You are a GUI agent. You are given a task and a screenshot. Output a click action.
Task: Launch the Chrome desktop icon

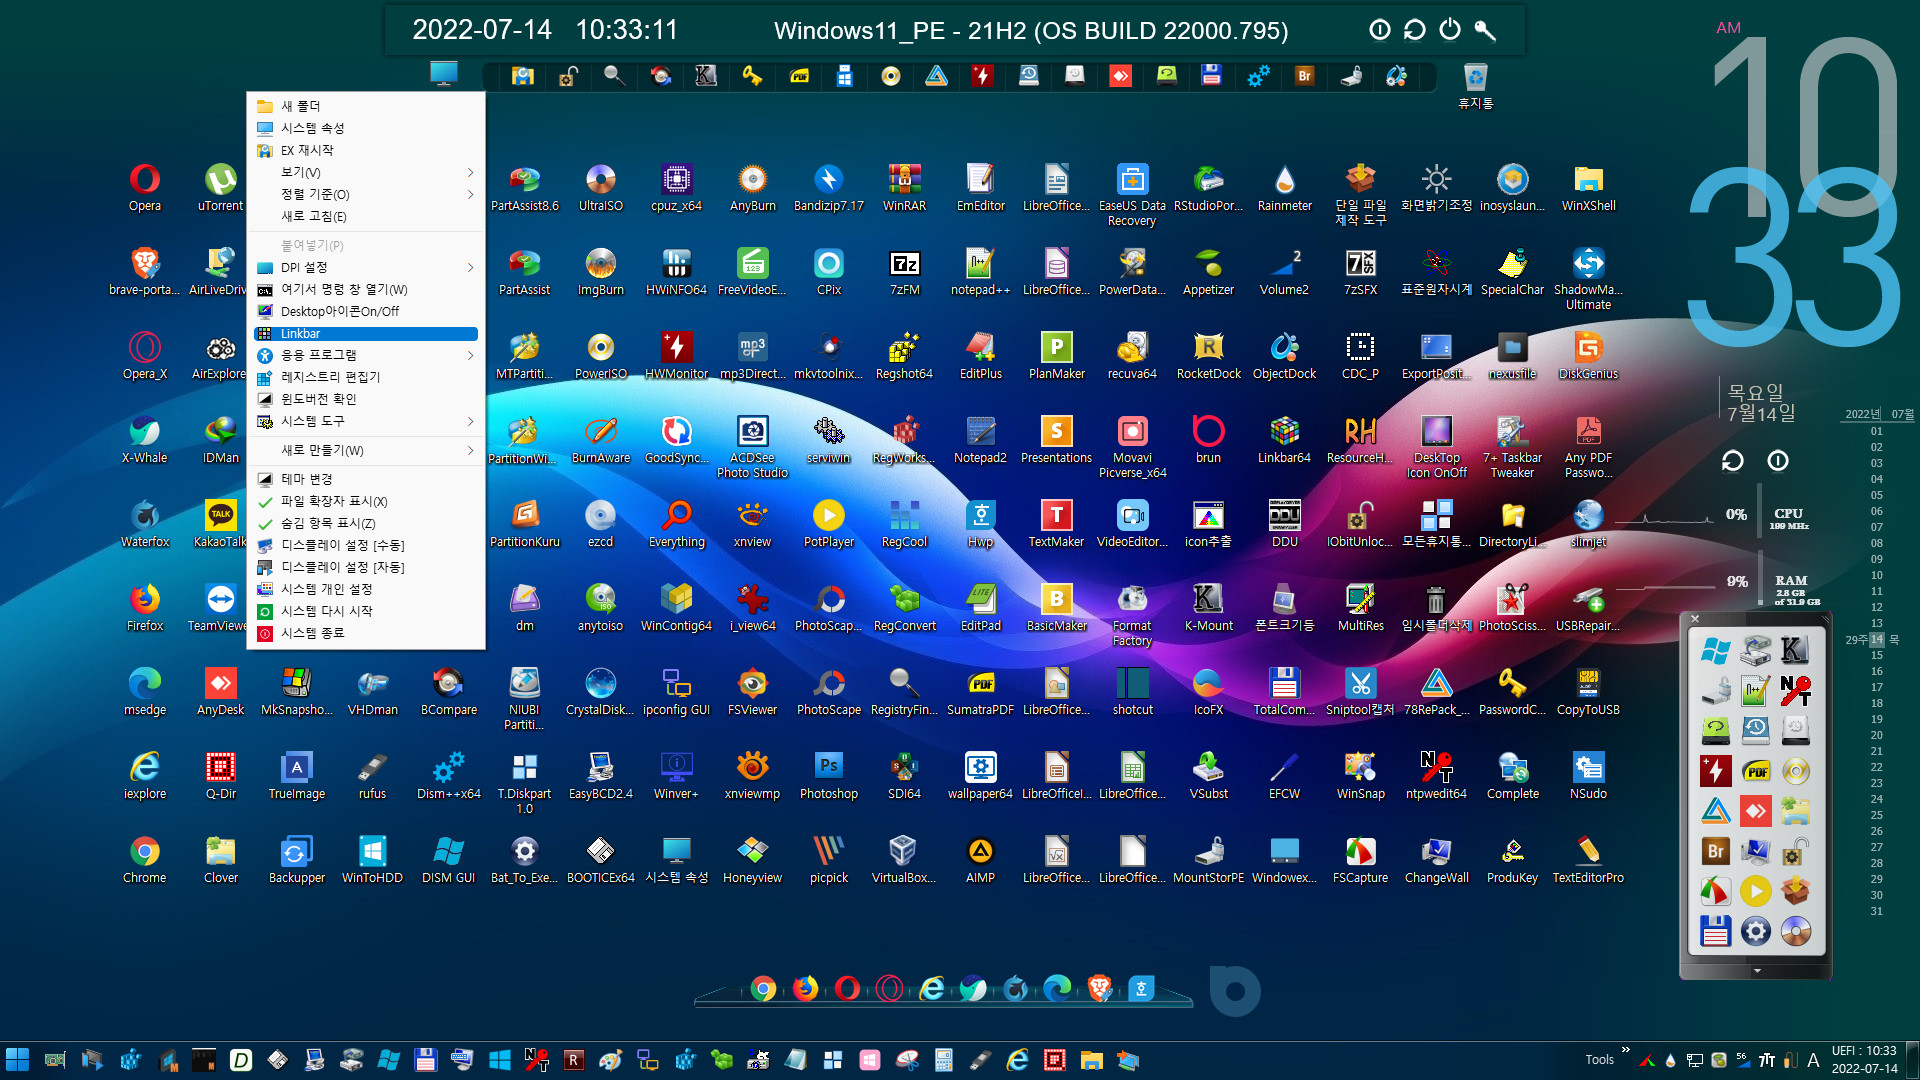(x=144, y=859)
